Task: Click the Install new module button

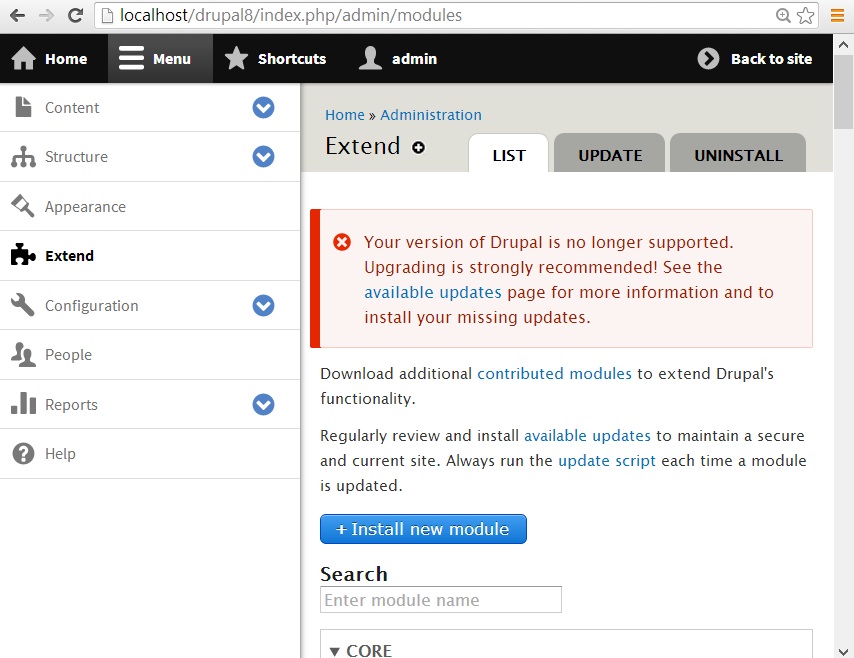Action: click(x=423, y=529)
